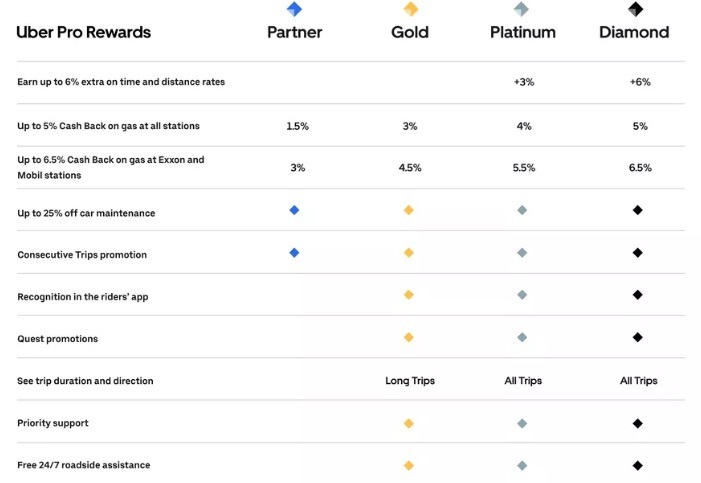The width and height of the screenshot is (701, 483).
Task: Click Partner diamond in Consecutive Trips row
Action: pyautogui.click(x=294, y=253)
